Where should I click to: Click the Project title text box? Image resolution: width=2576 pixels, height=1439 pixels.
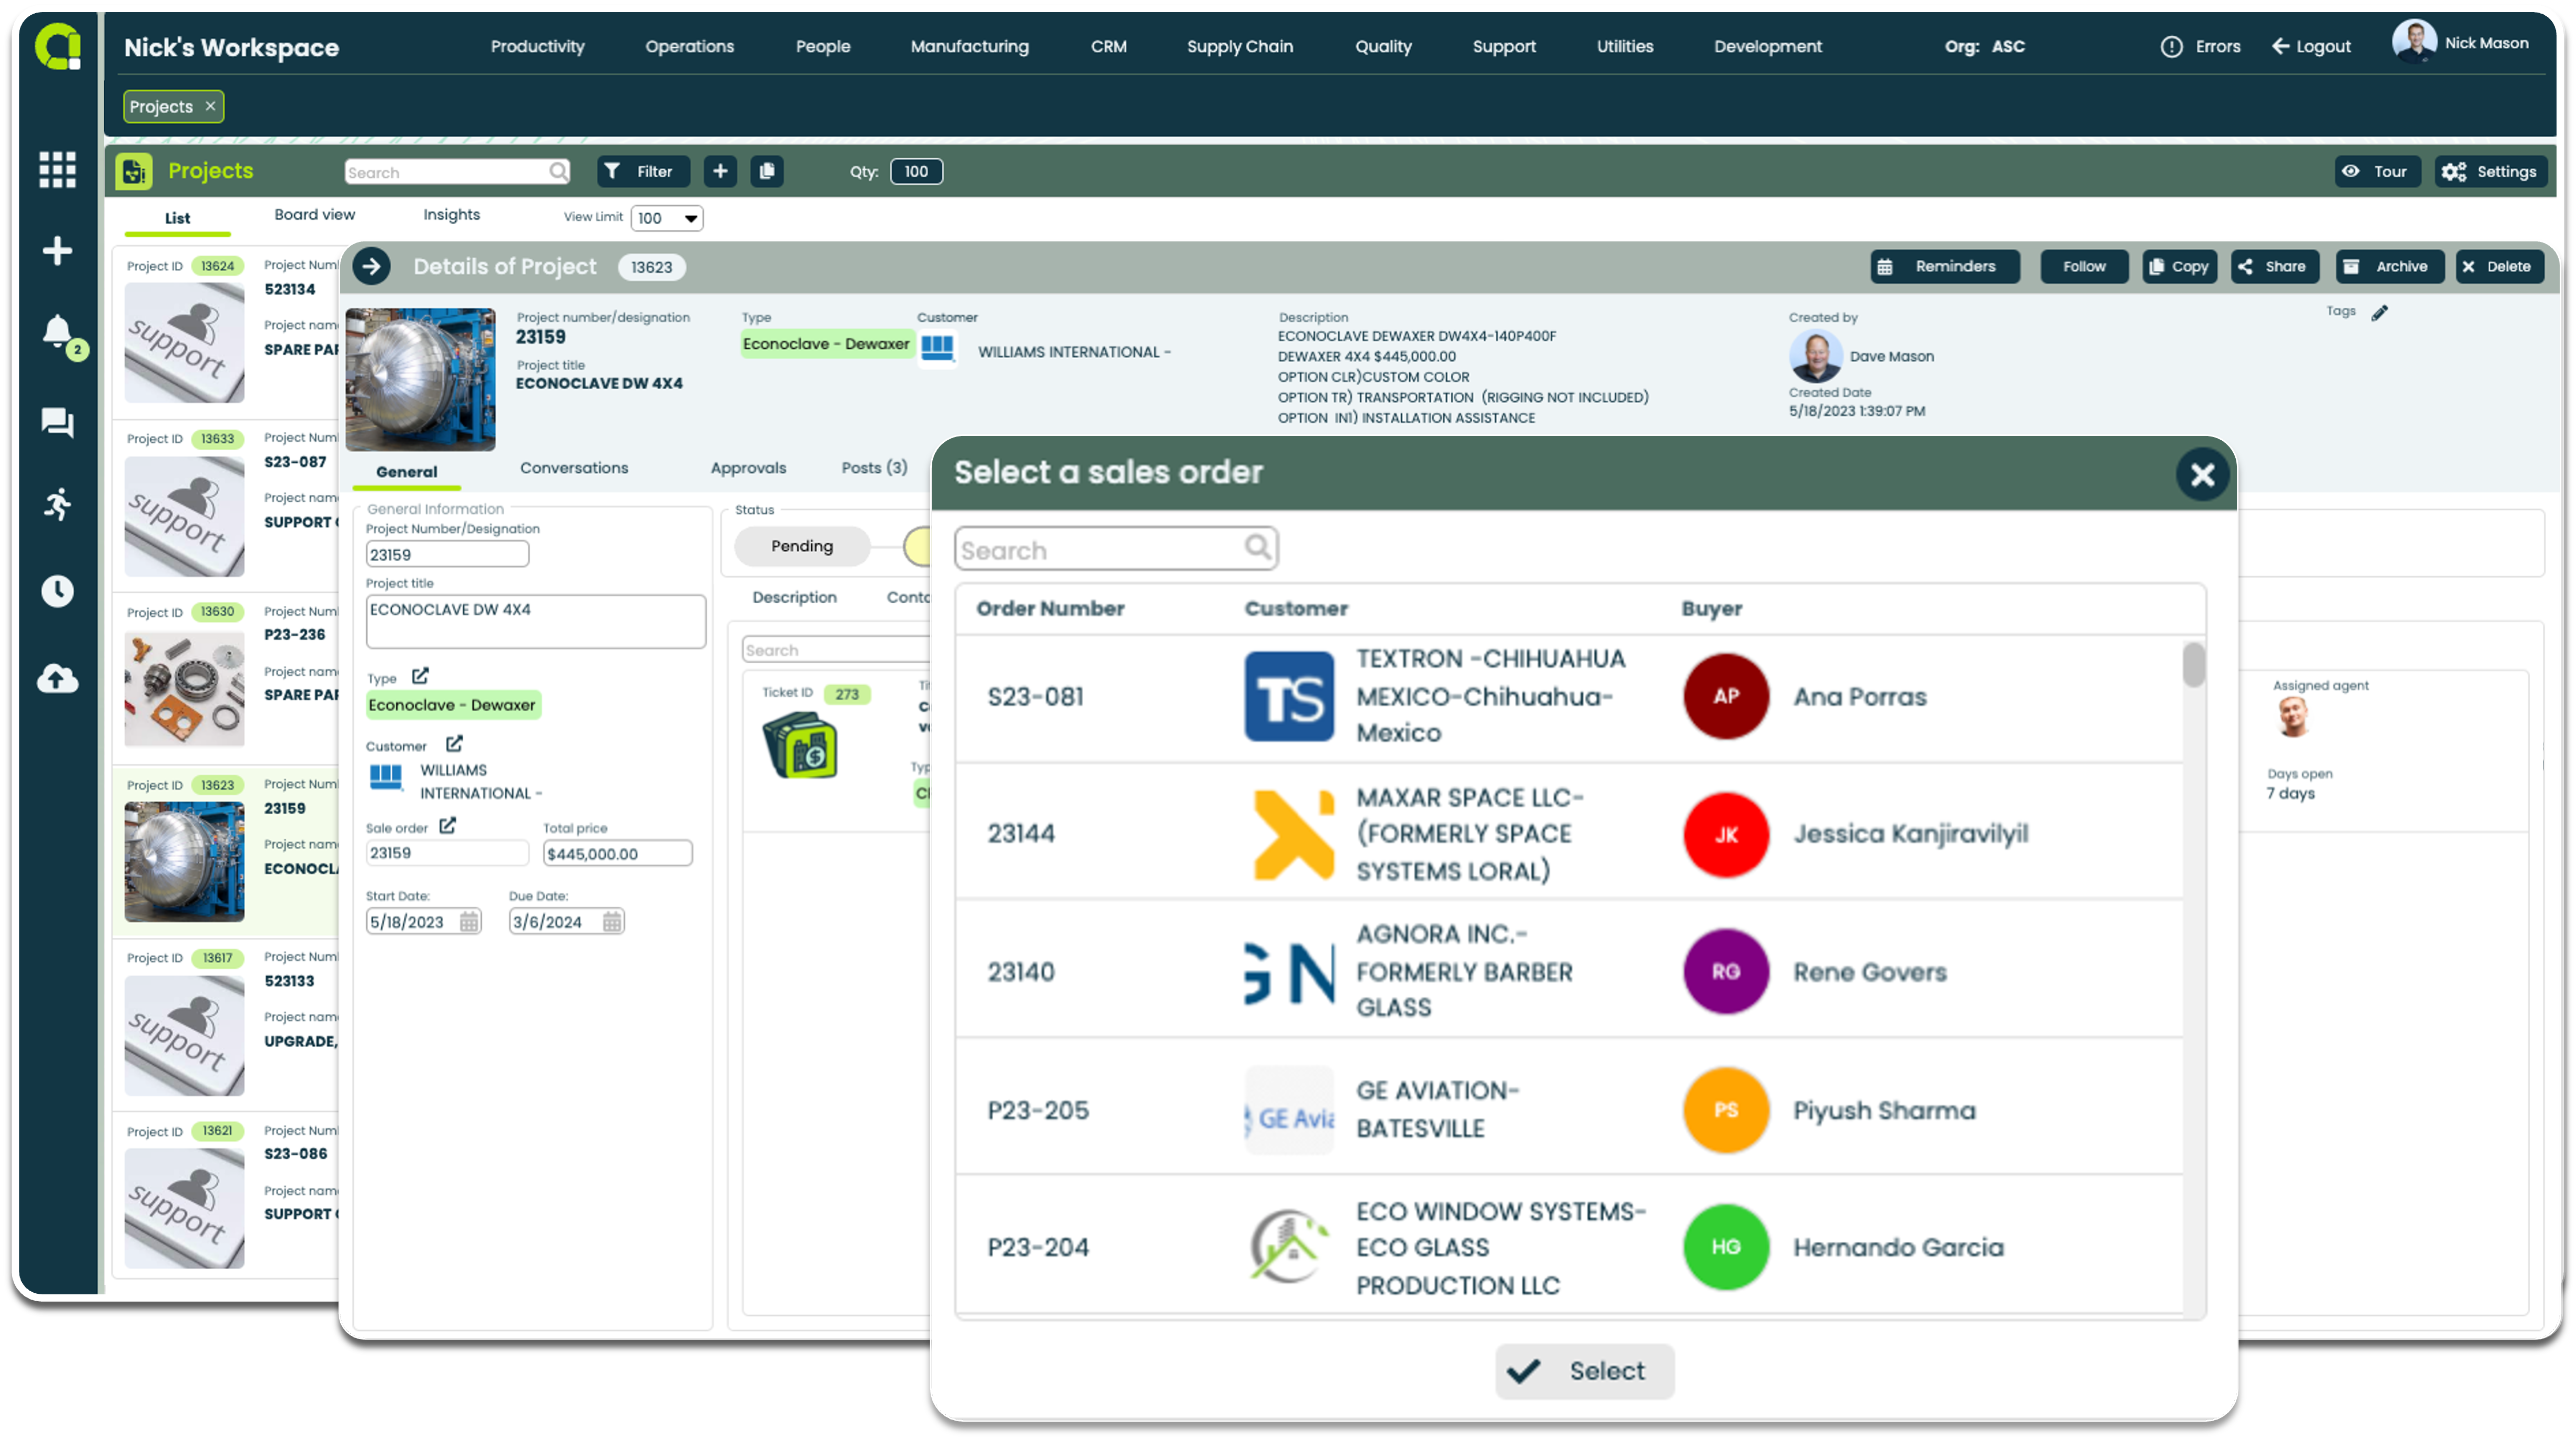tap(535, 621)
